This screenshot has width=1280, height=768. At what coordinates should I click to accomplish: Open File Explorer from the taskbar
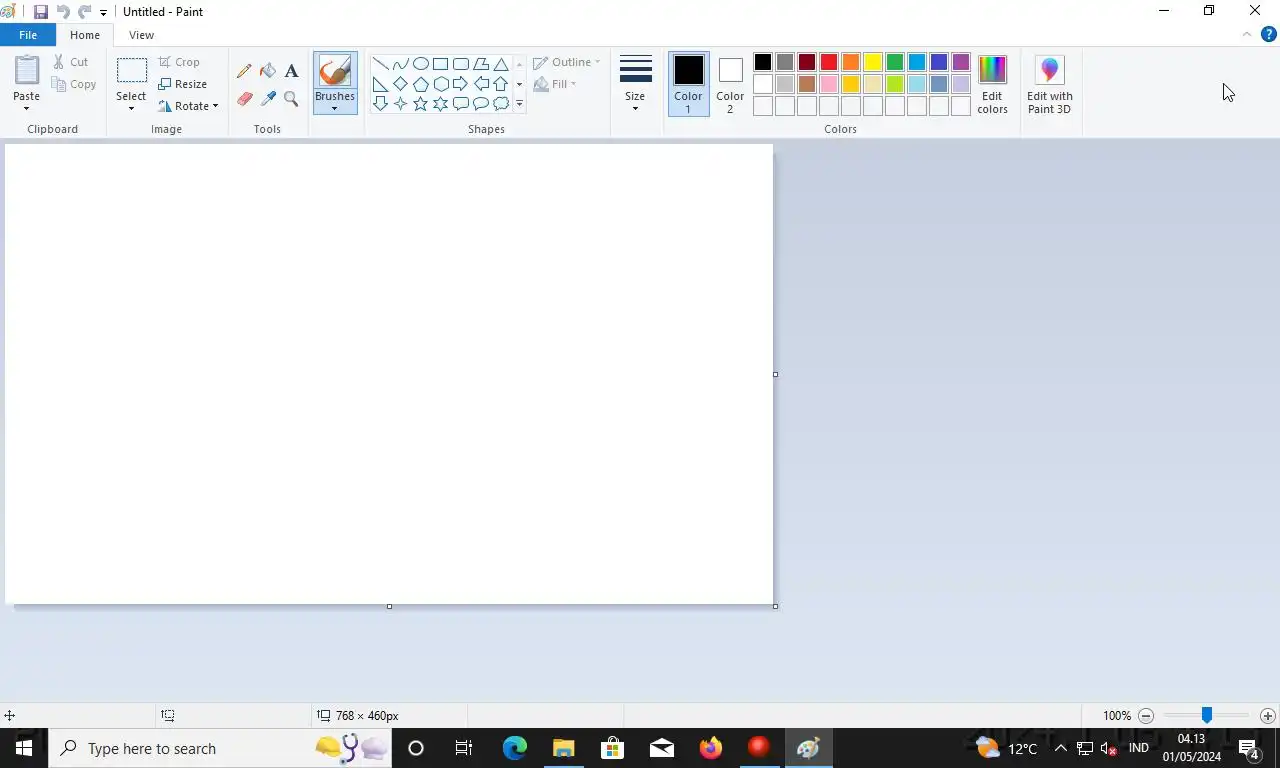point(564,748)
